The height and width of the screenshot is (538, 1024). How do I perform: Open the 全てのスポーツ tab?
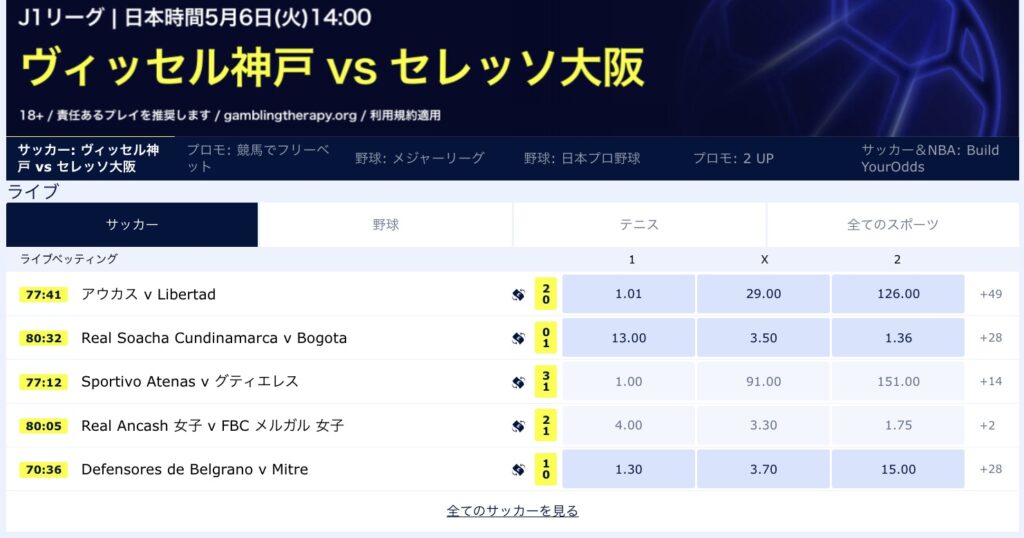click(x=893, y=225)
